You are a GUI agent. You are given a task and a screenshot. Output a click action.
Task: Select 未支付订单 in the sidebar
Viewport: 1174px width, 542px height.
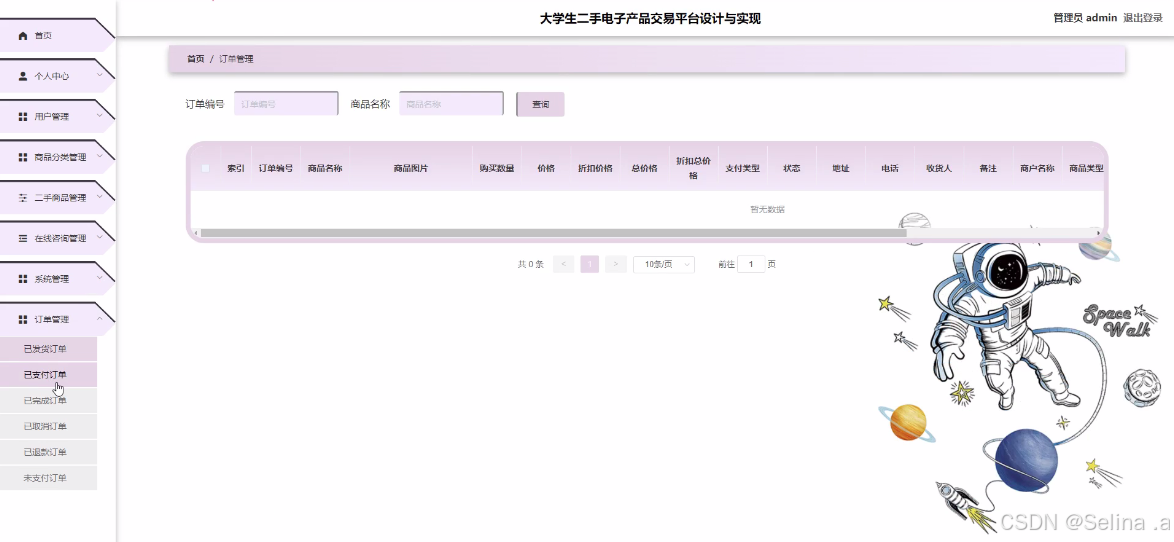48,478
